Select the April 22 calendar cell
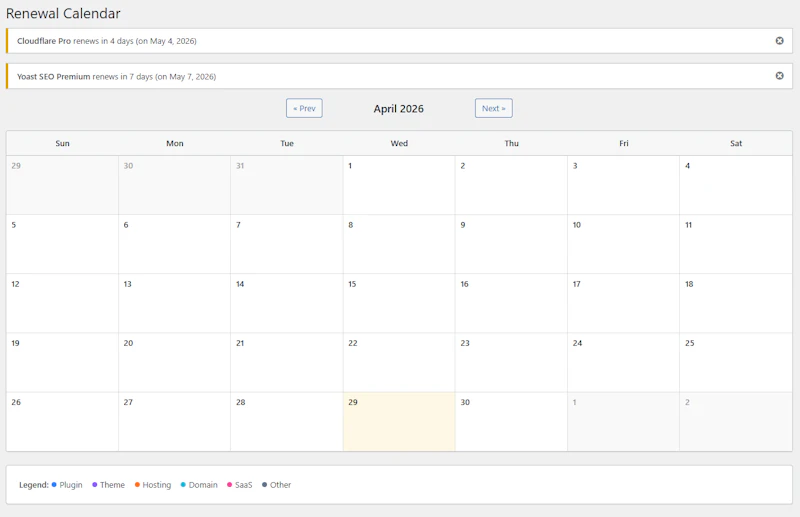The image size is (800, 517). point(399,362)
